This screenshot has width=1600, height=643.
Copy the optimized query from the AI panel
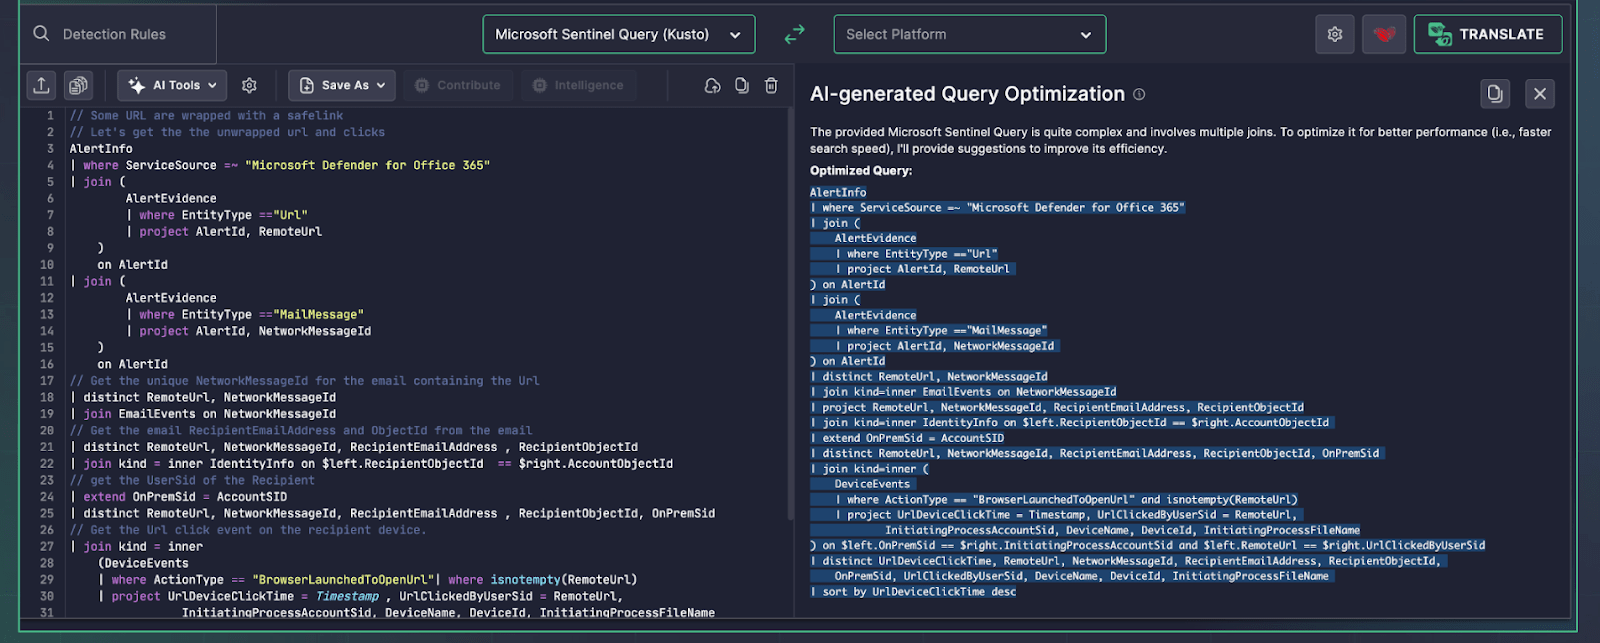(x=1495, y=93)
